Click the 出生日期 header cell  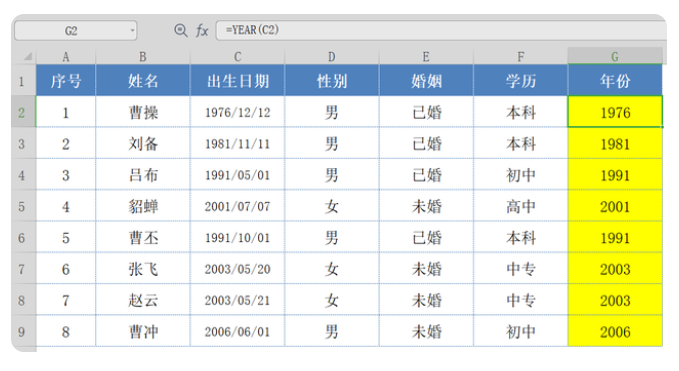tap(237, 81)
